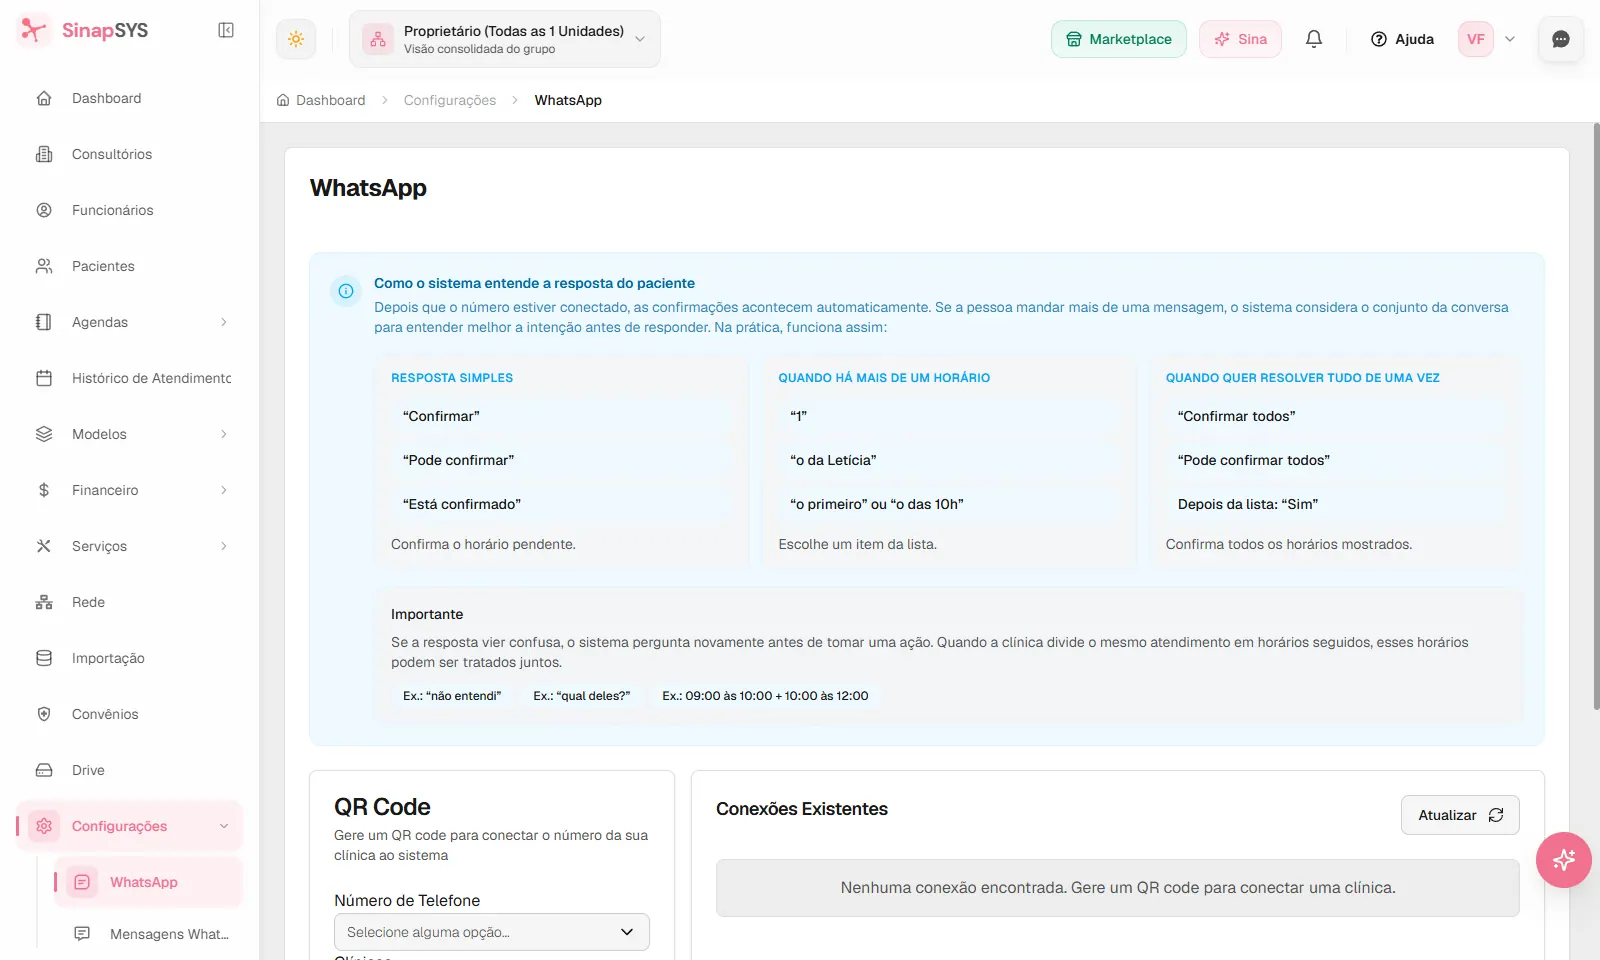Select Mensagens What... submenu item
This screenshot has height=960, width=1600.
coord(148,934)
